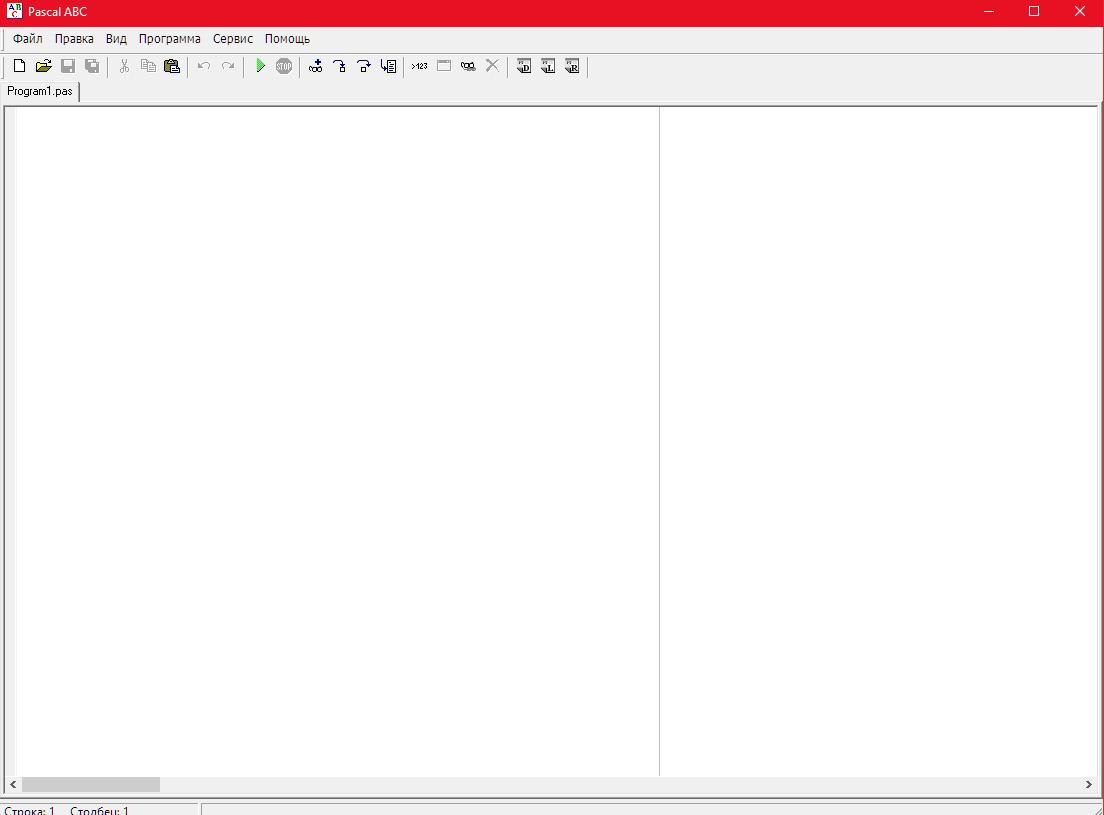Image resolution: width=1104 pixels, height=815 pixels.
Task: Click the horizontal scrollbar right arrow
Action: 1088,785
